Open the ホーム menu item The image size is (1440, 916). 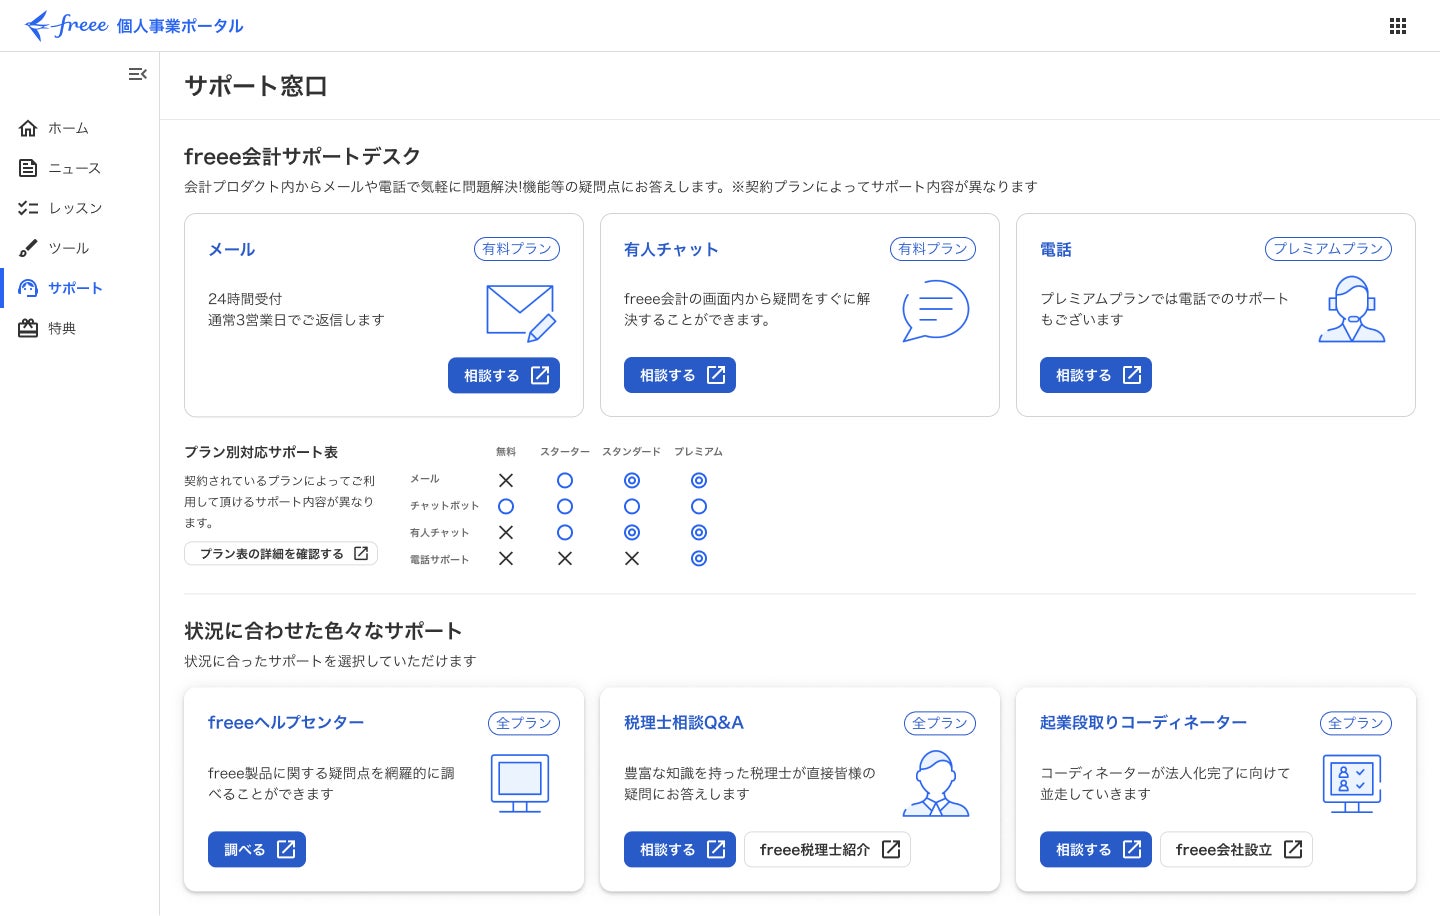click(80, 128)
